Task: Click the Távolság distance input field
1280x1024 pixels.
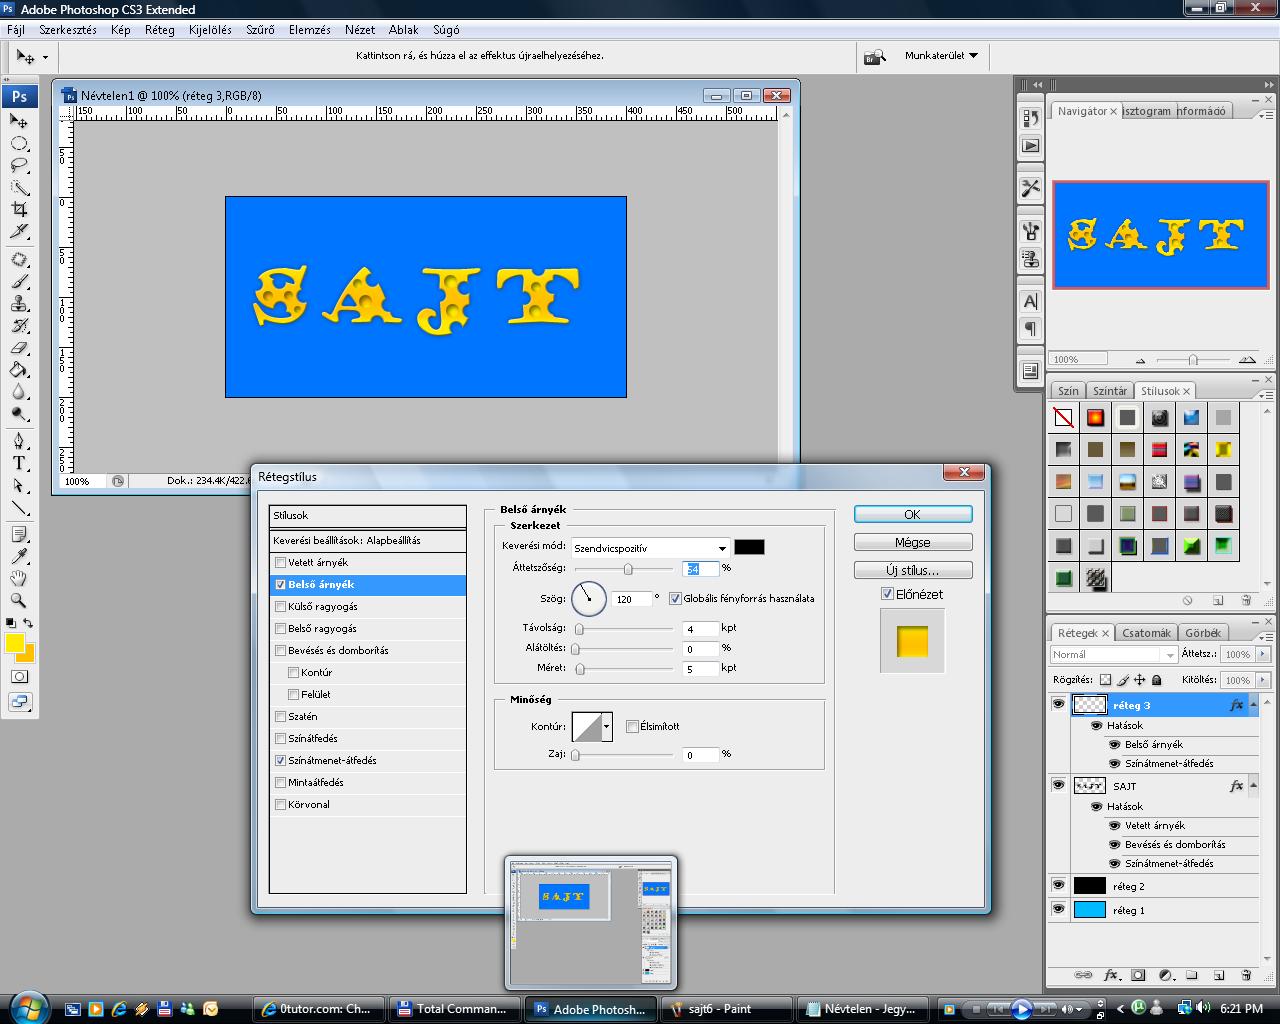Action: tap(700, 629)
